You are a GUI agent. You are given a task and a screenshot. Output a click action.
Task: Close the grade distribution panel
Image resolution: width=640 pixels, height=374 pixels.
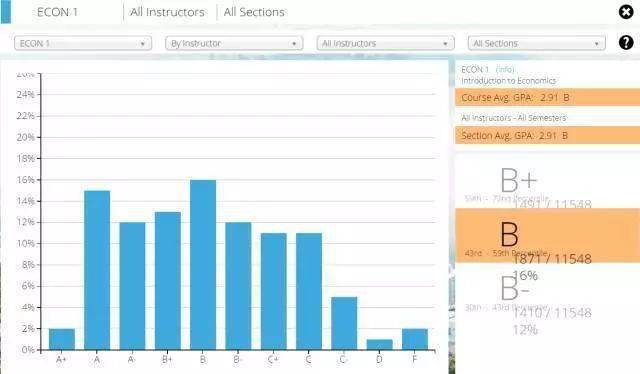point(626,12)
